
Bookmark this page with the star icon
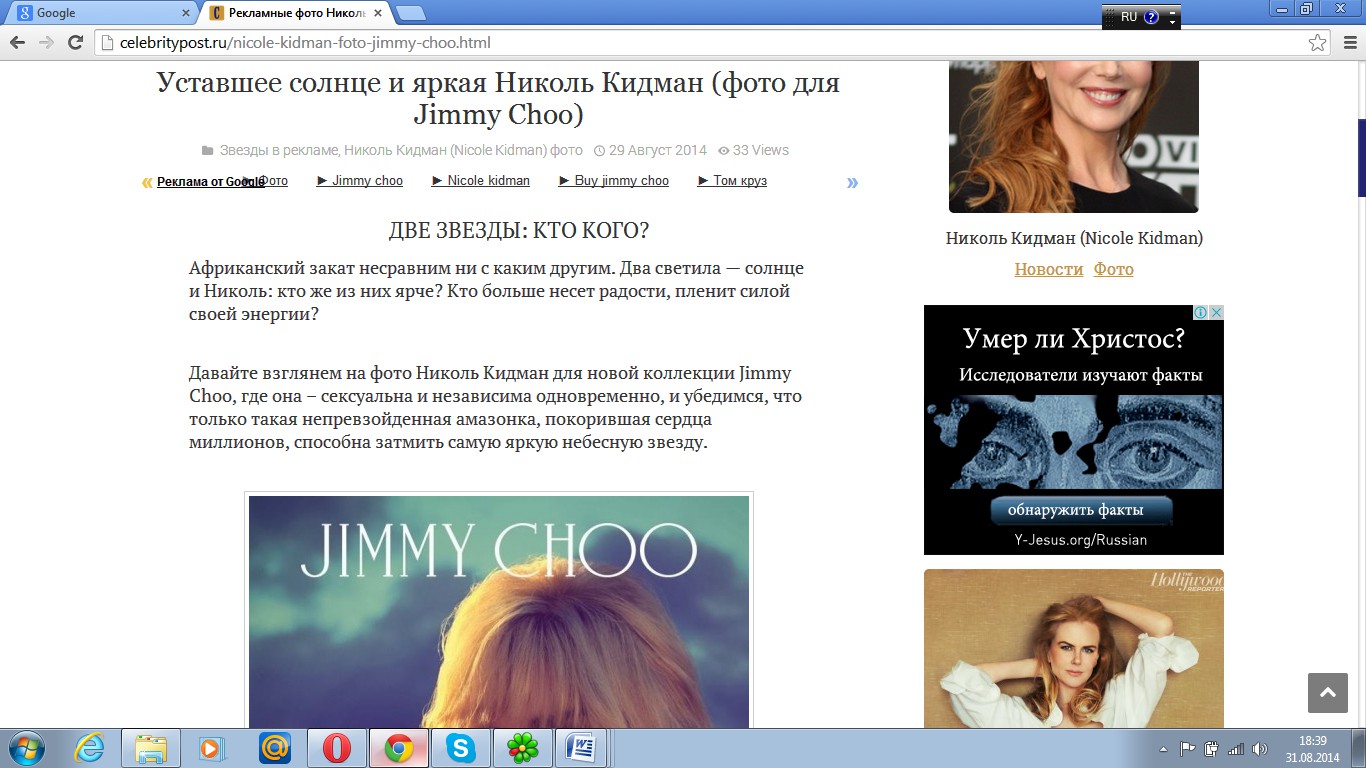pyautogui.click(x=1318, y=43)
